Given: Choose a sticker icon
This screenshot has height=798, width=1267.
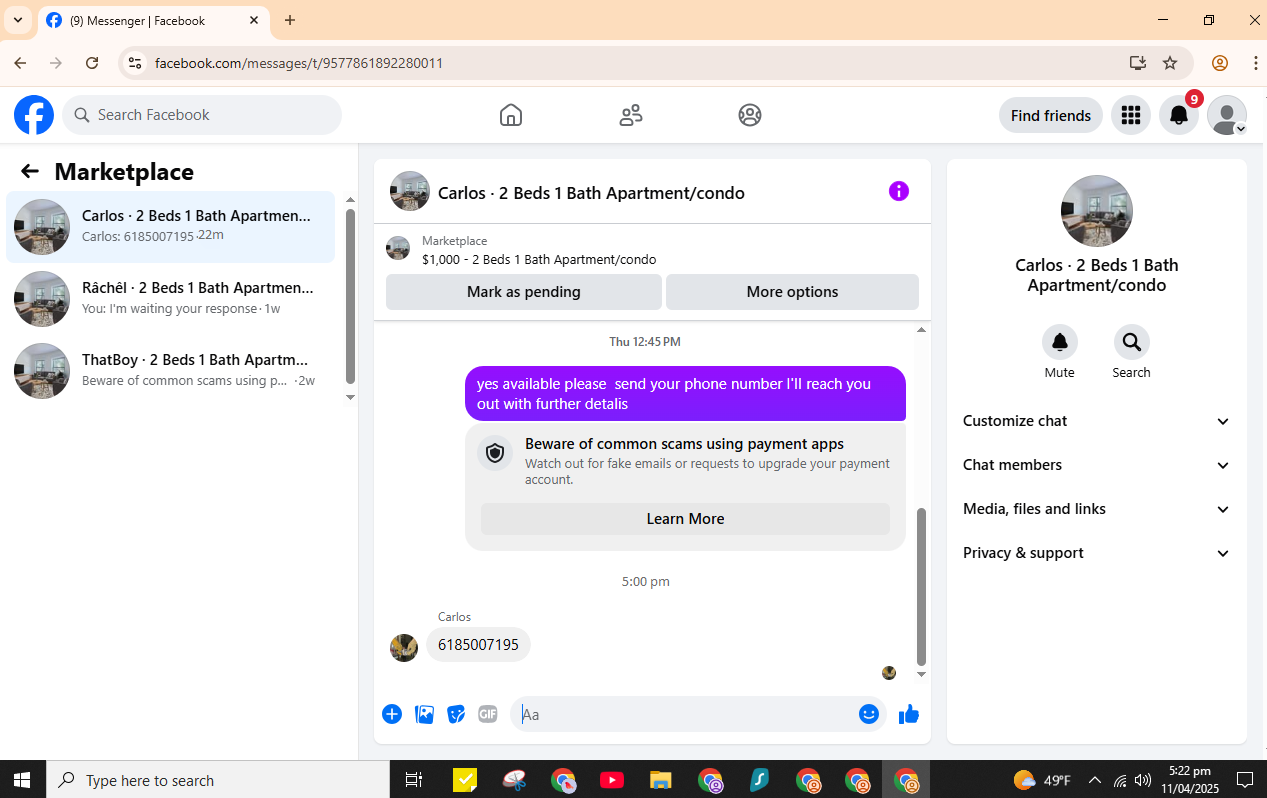Looking at the screenshot, I should (x=456, y=714).
